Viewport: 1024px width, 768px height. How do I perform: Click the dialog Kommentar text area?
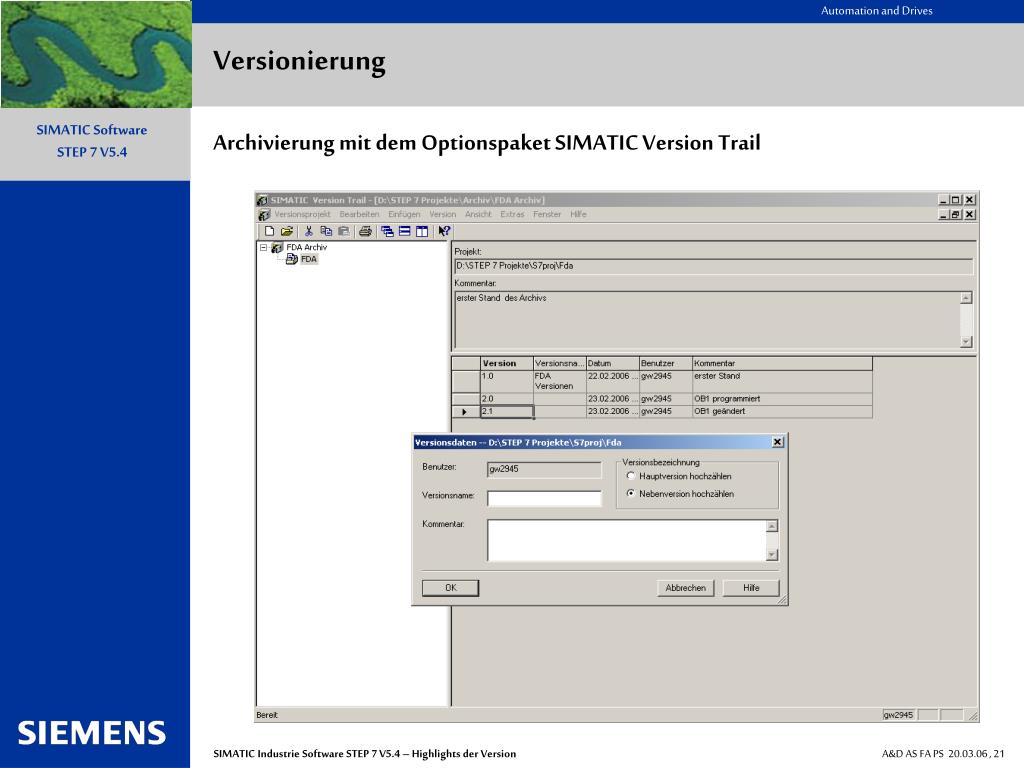coord(627,541)
